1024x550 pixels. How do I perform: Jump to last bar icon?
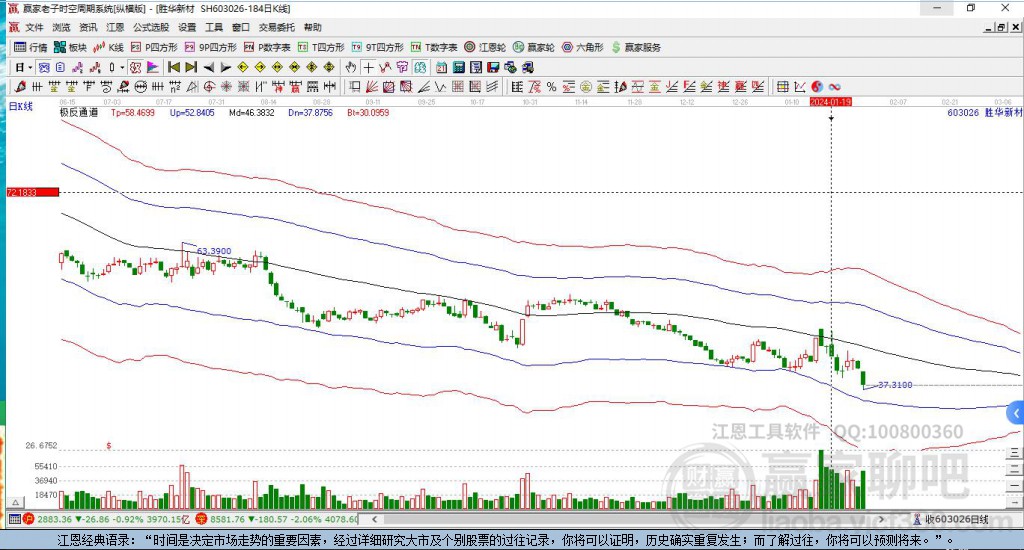pyautogui.click(x=191, y=67)
